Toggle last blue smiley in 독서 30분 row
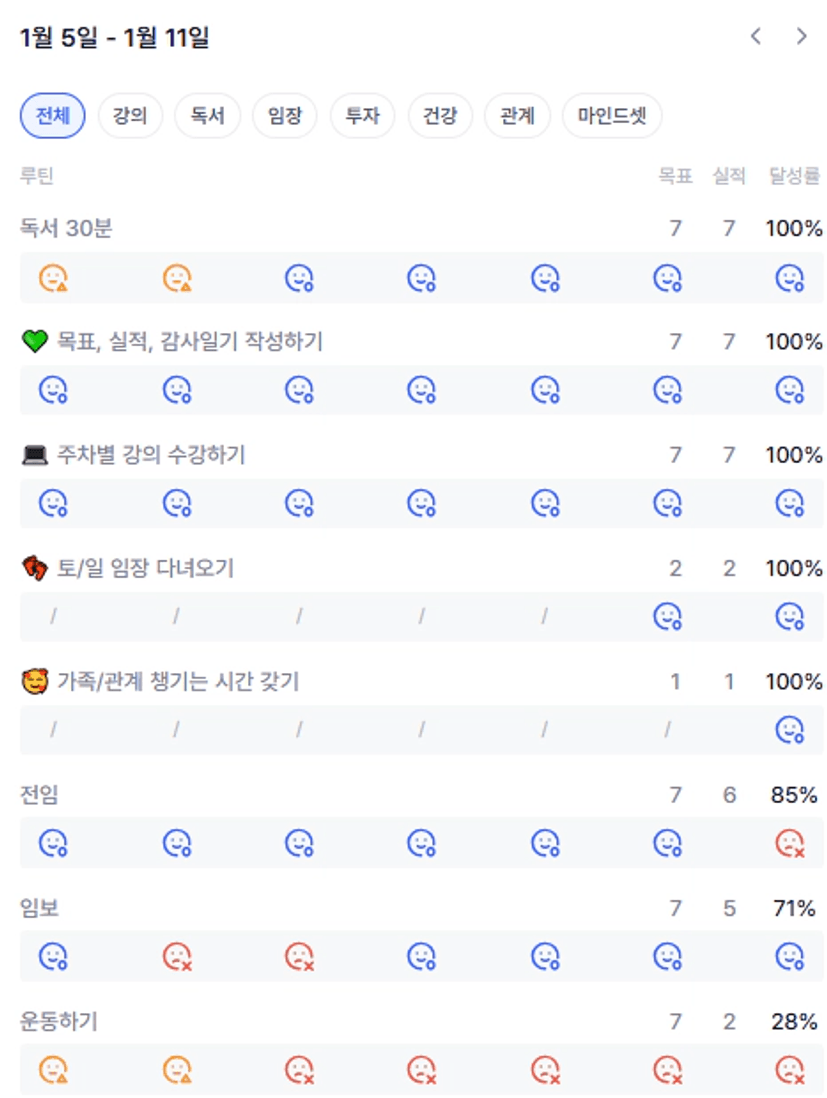 pos(790,278)
